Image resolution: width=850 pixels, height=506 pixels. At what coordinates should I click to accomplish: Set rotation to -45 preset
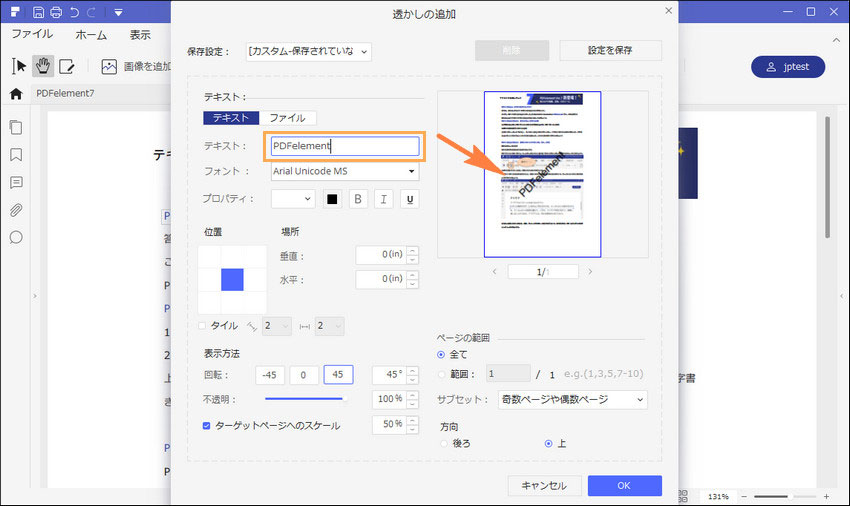[269, 375]
